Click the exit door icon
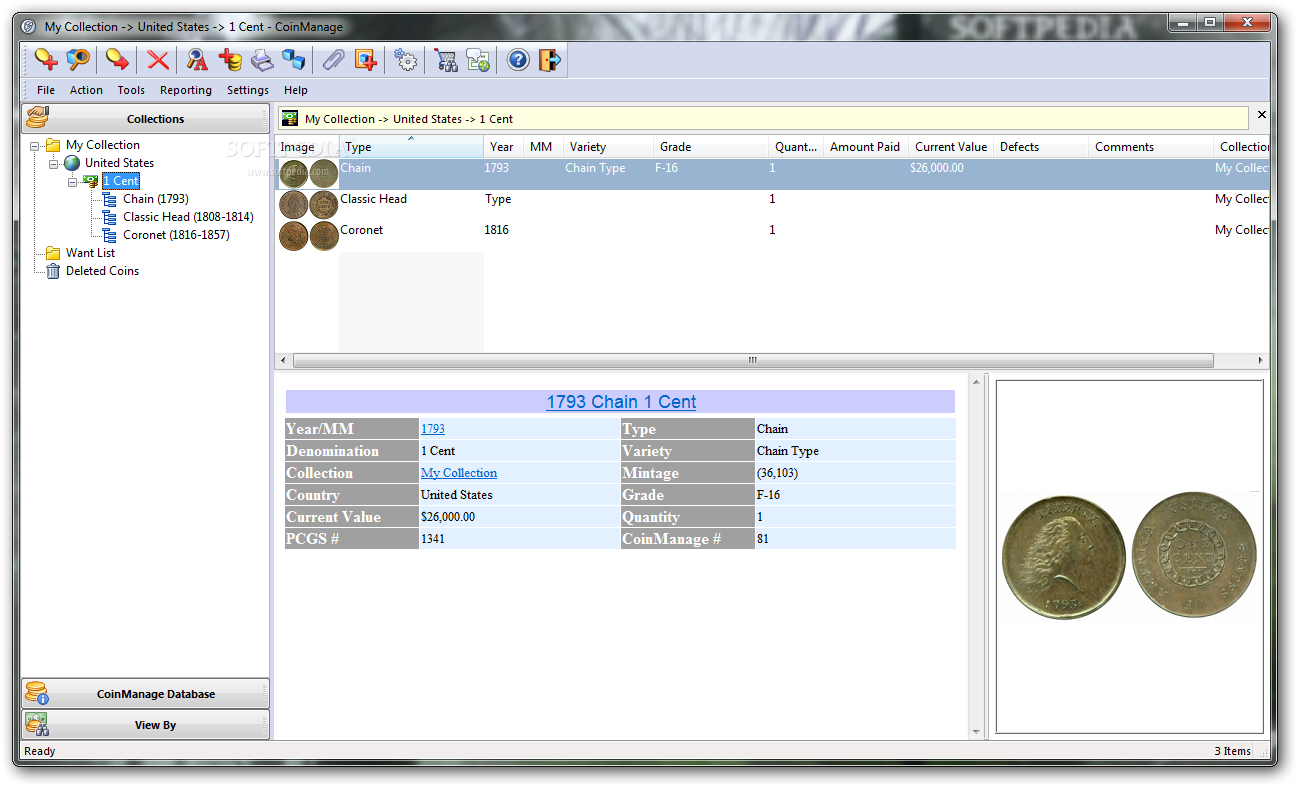The width and height of the screenshot is (1298, 787). 550,60
